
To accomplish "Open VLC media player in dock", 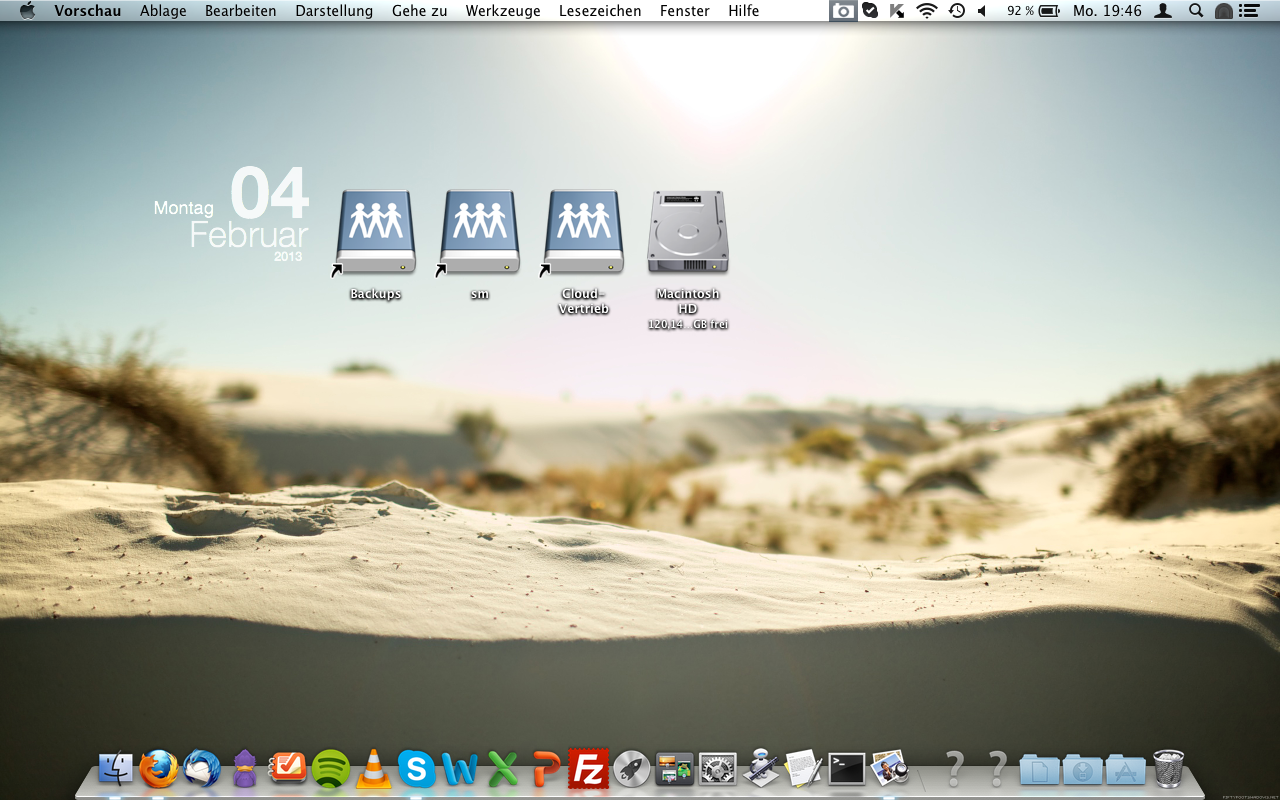I will [x=374, y=769].
